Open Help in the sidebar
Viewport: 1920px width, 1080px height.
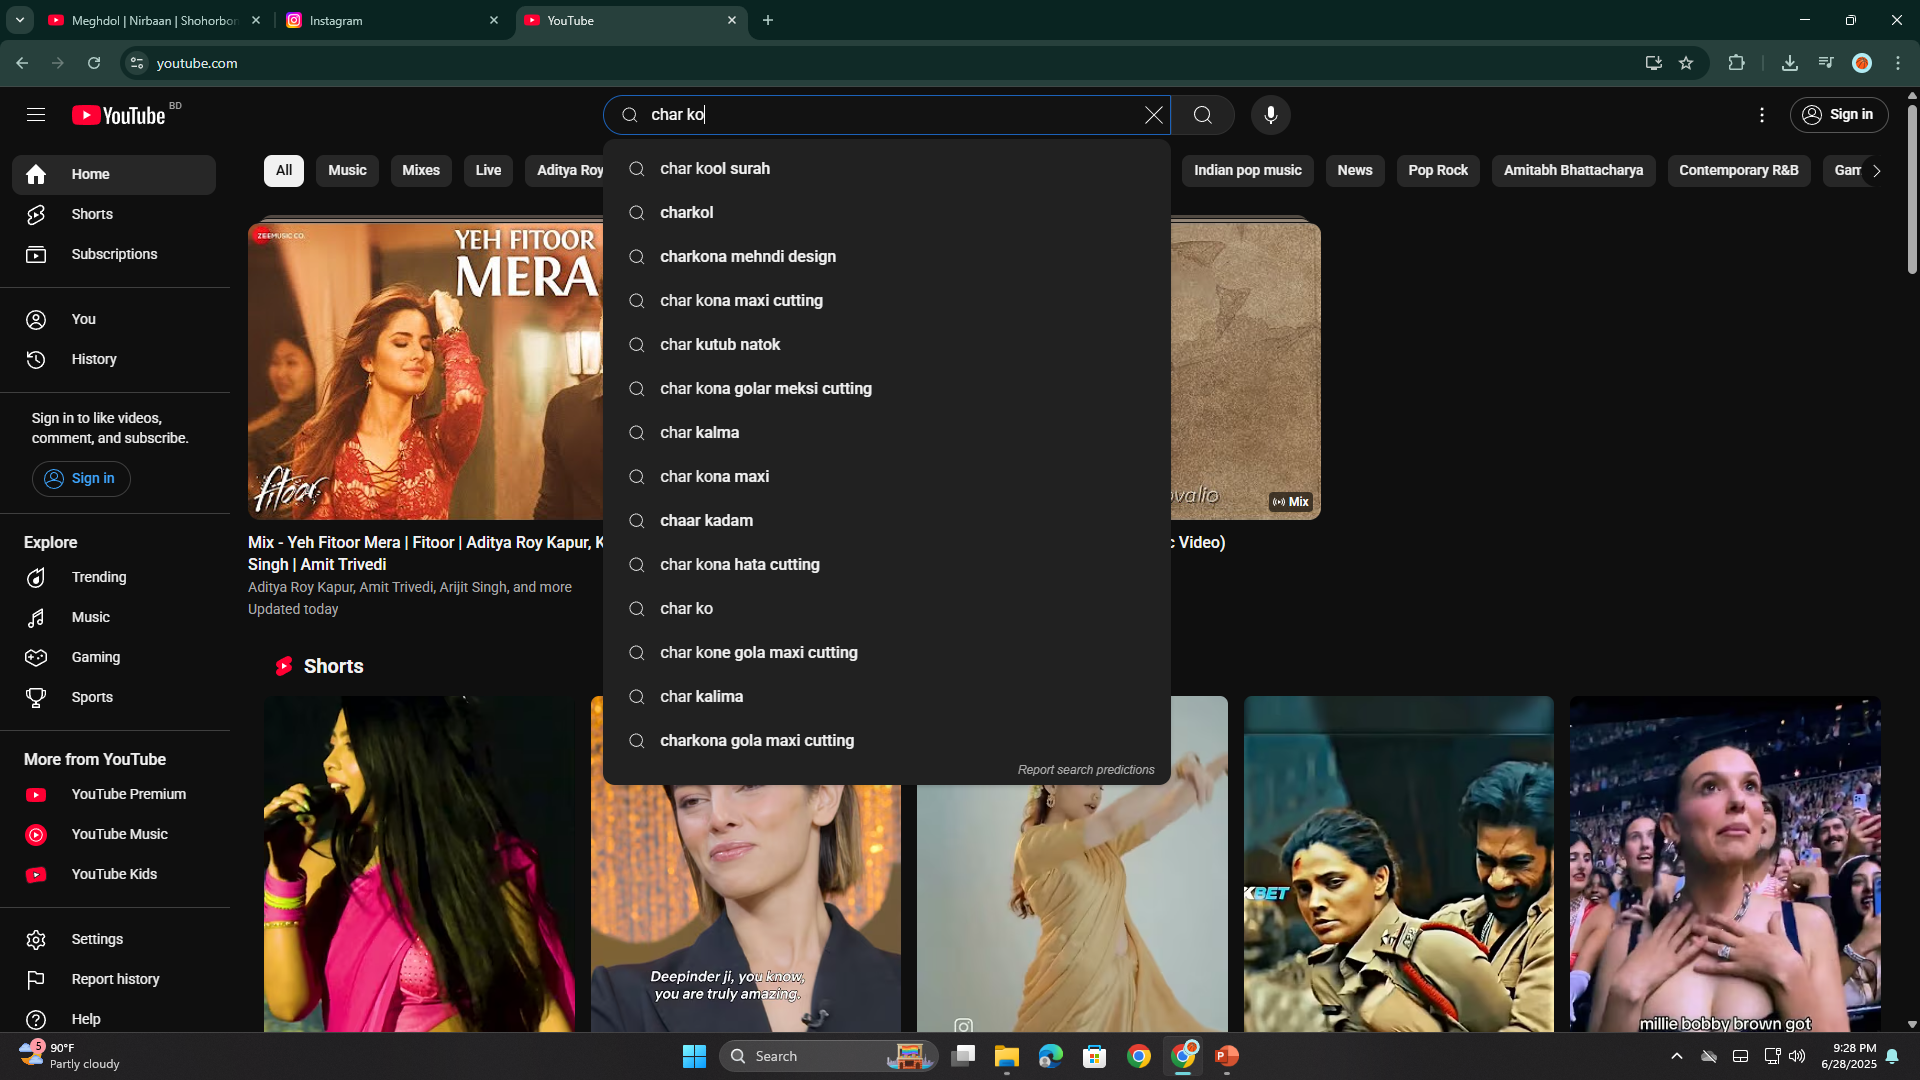pyautogui.click(x=114, y=1019)
